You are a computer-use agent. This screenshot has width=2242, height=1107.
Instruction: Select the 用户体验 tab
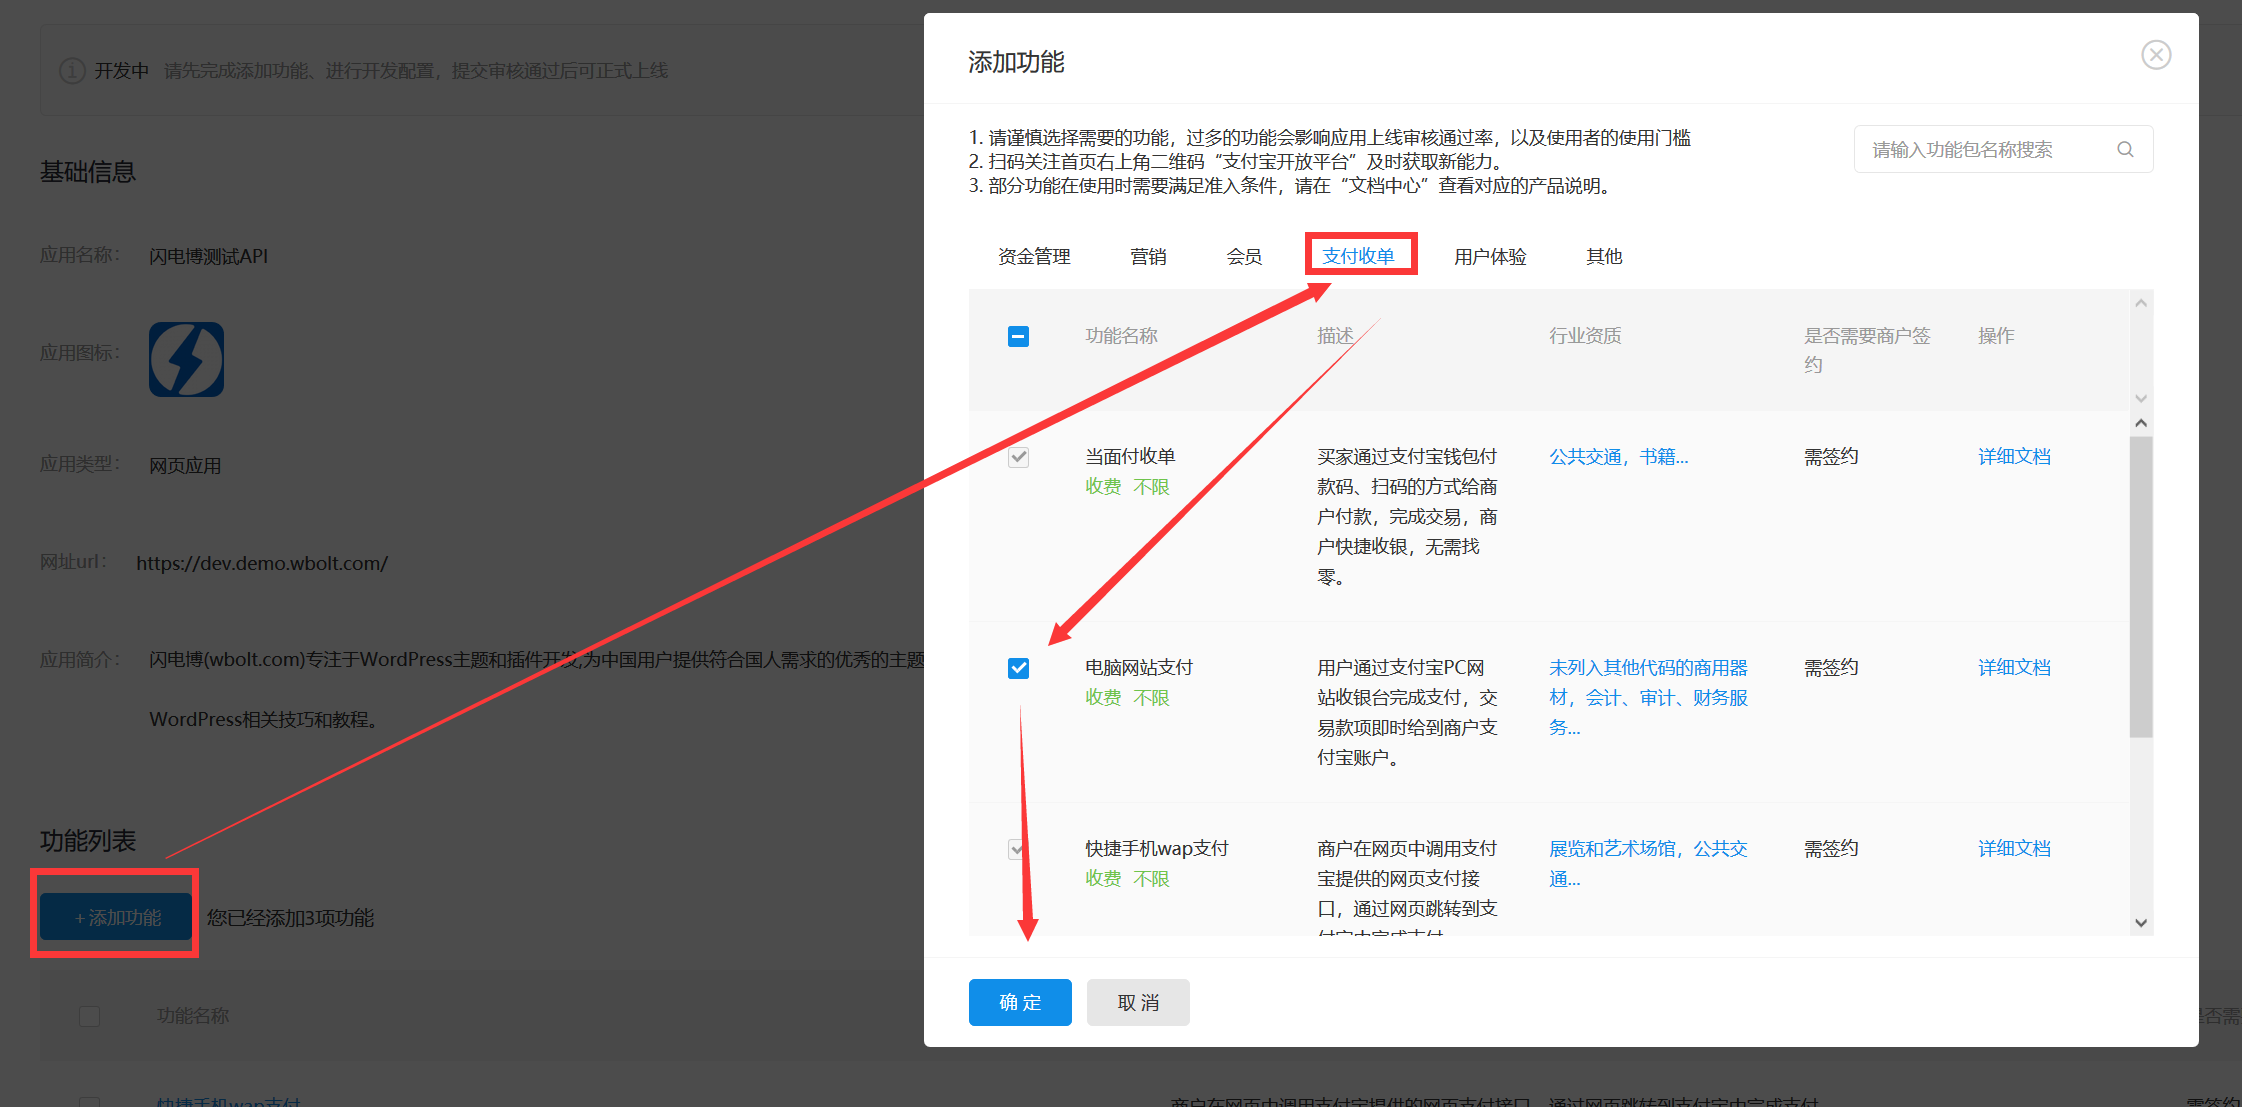point(1491,256)
